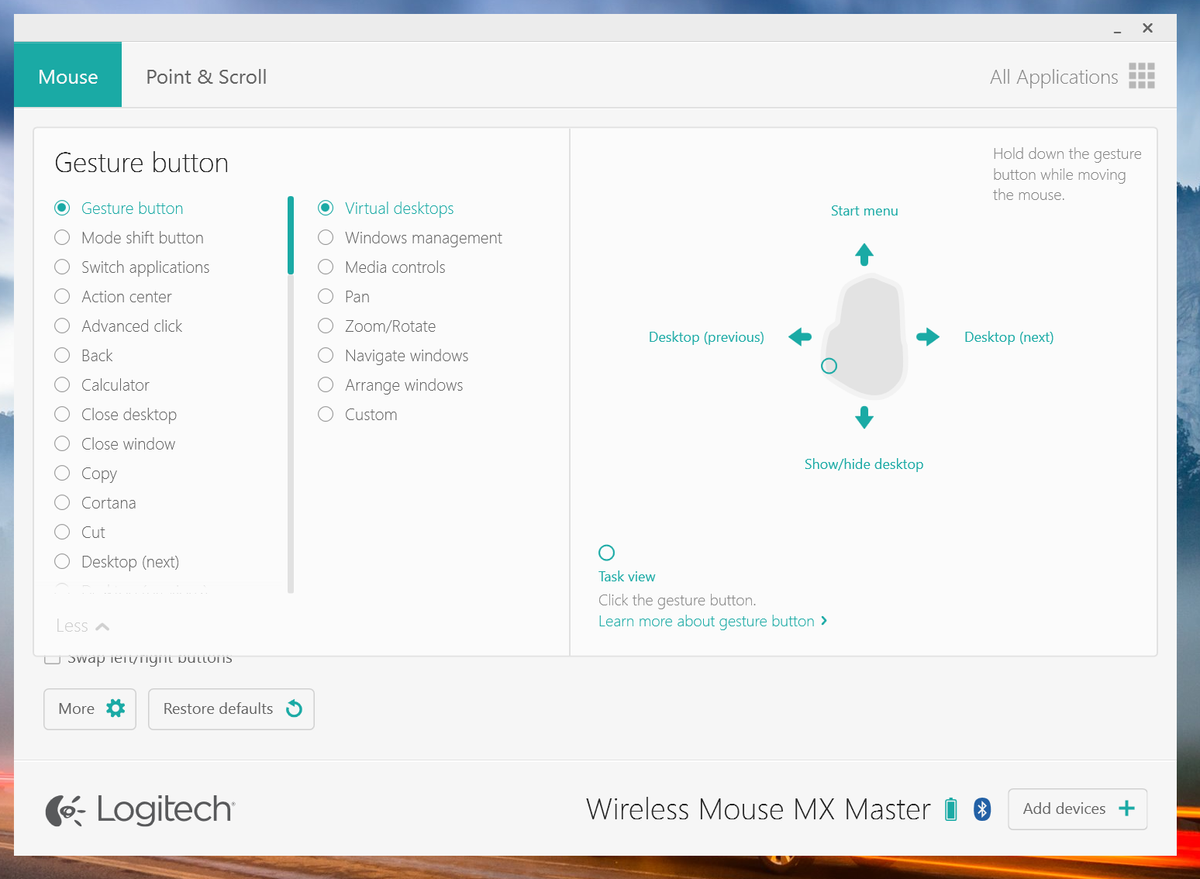Click Restore defaults
Screen dimensions: 1200x879
pyautogui.click(x=231, y=709)
